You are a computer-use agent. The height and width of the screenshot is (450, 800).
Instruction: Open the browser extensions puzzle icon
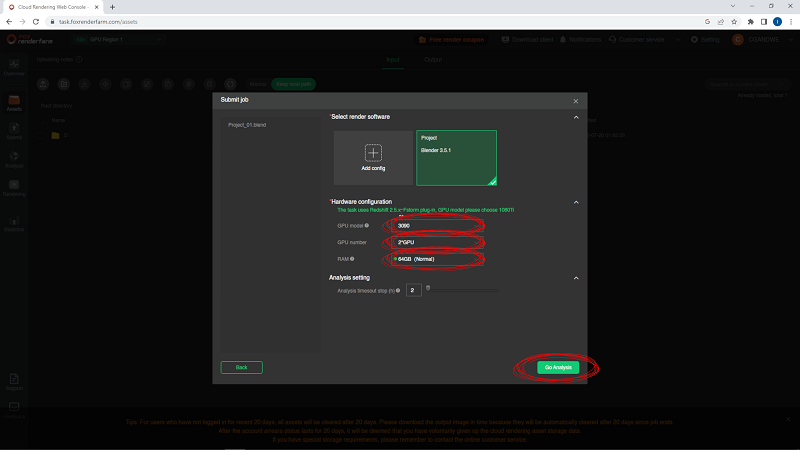[751, 21]
